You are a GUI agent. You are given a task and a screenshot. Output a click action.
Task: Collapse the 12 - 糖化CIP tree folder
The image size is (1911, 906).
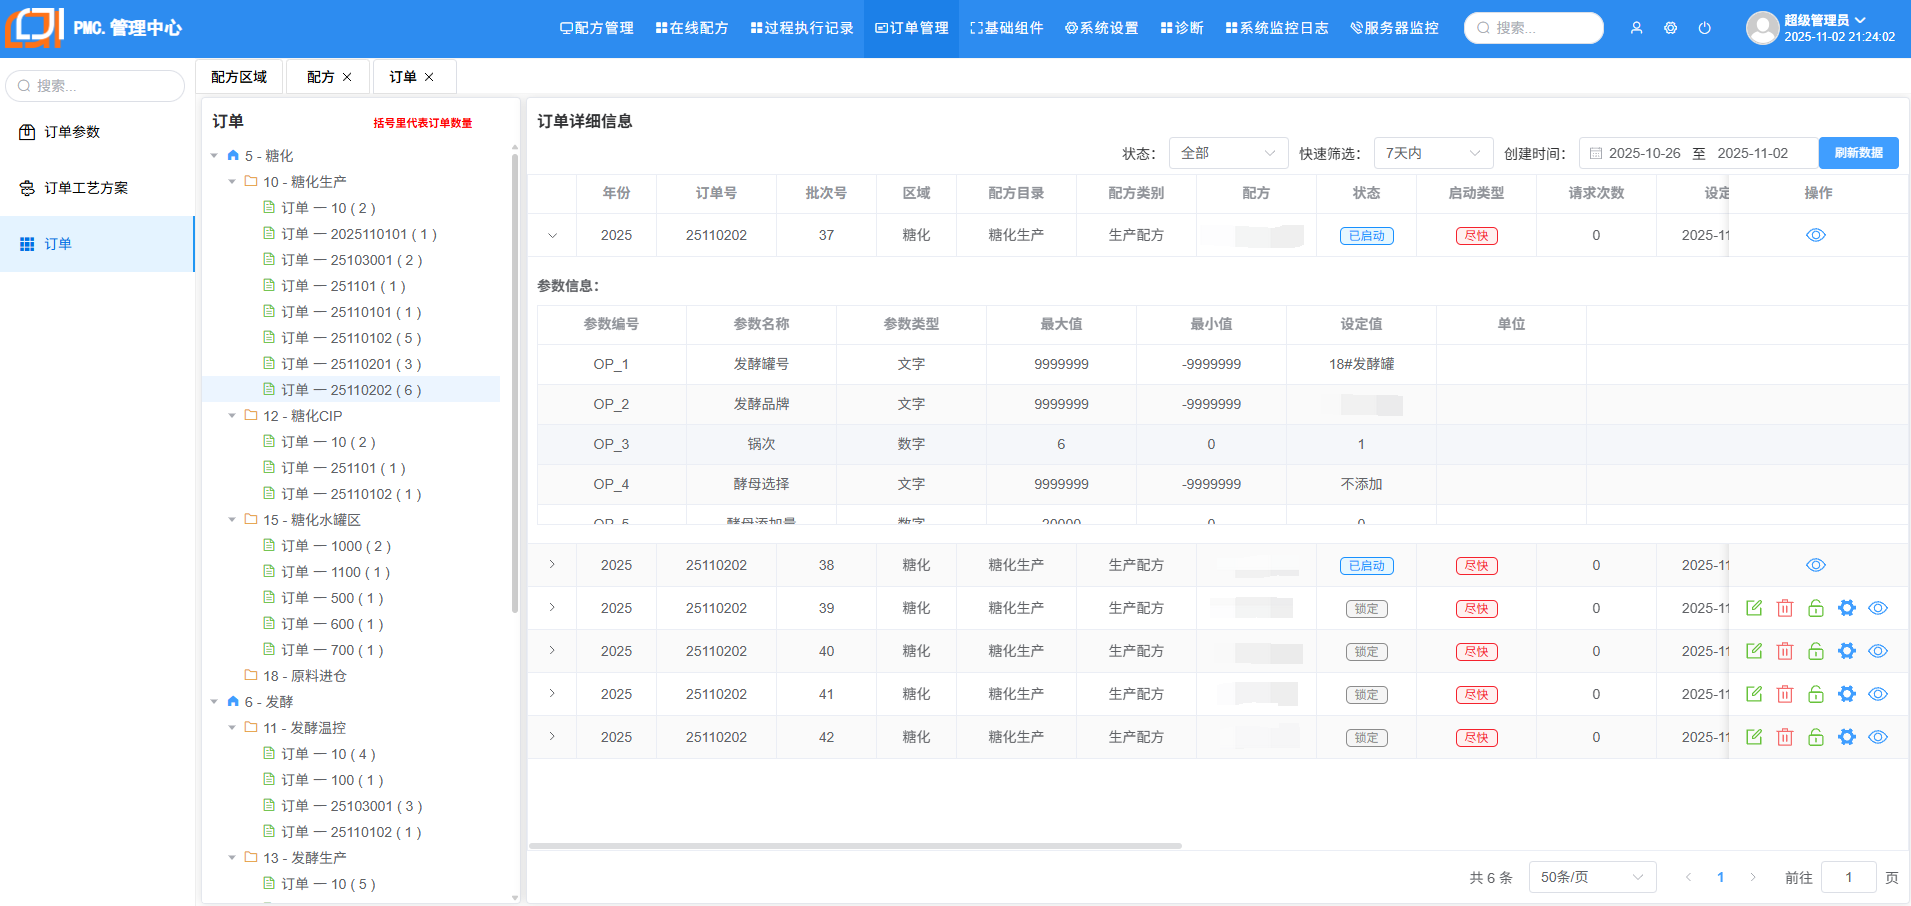[x=232, y=416]
